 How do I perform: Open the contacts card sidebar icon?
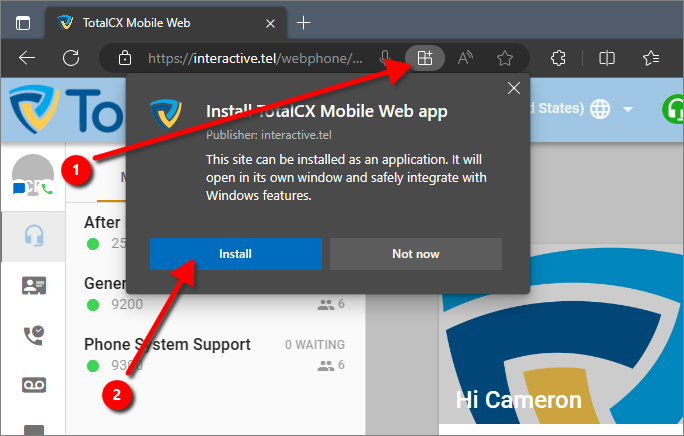(34, 286)
